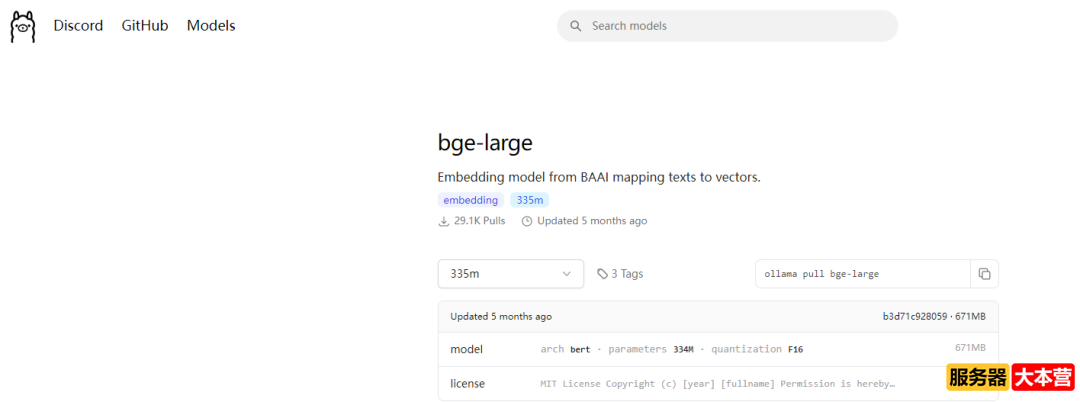This screenshot has height=402, width=1080.
Task: Copy the ollama pull command
Action: 984,274
